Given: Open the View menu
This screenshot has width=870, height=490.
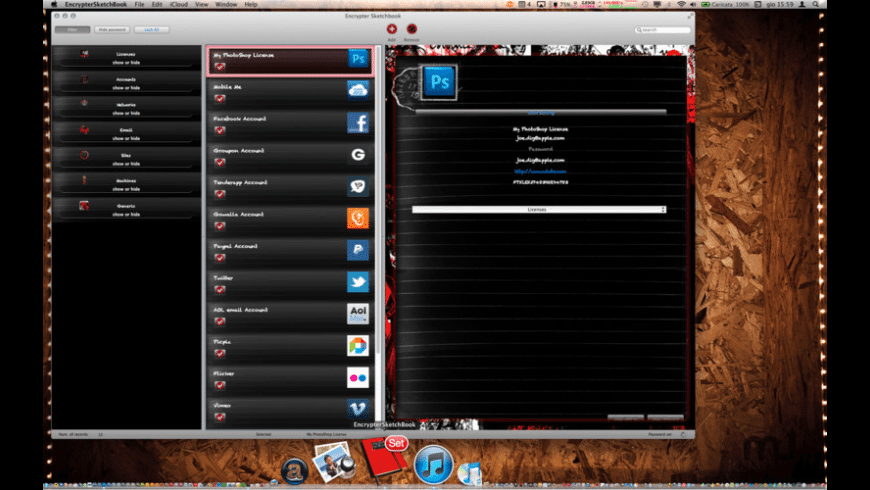Looking at the screenshot, I should (201, 4).
